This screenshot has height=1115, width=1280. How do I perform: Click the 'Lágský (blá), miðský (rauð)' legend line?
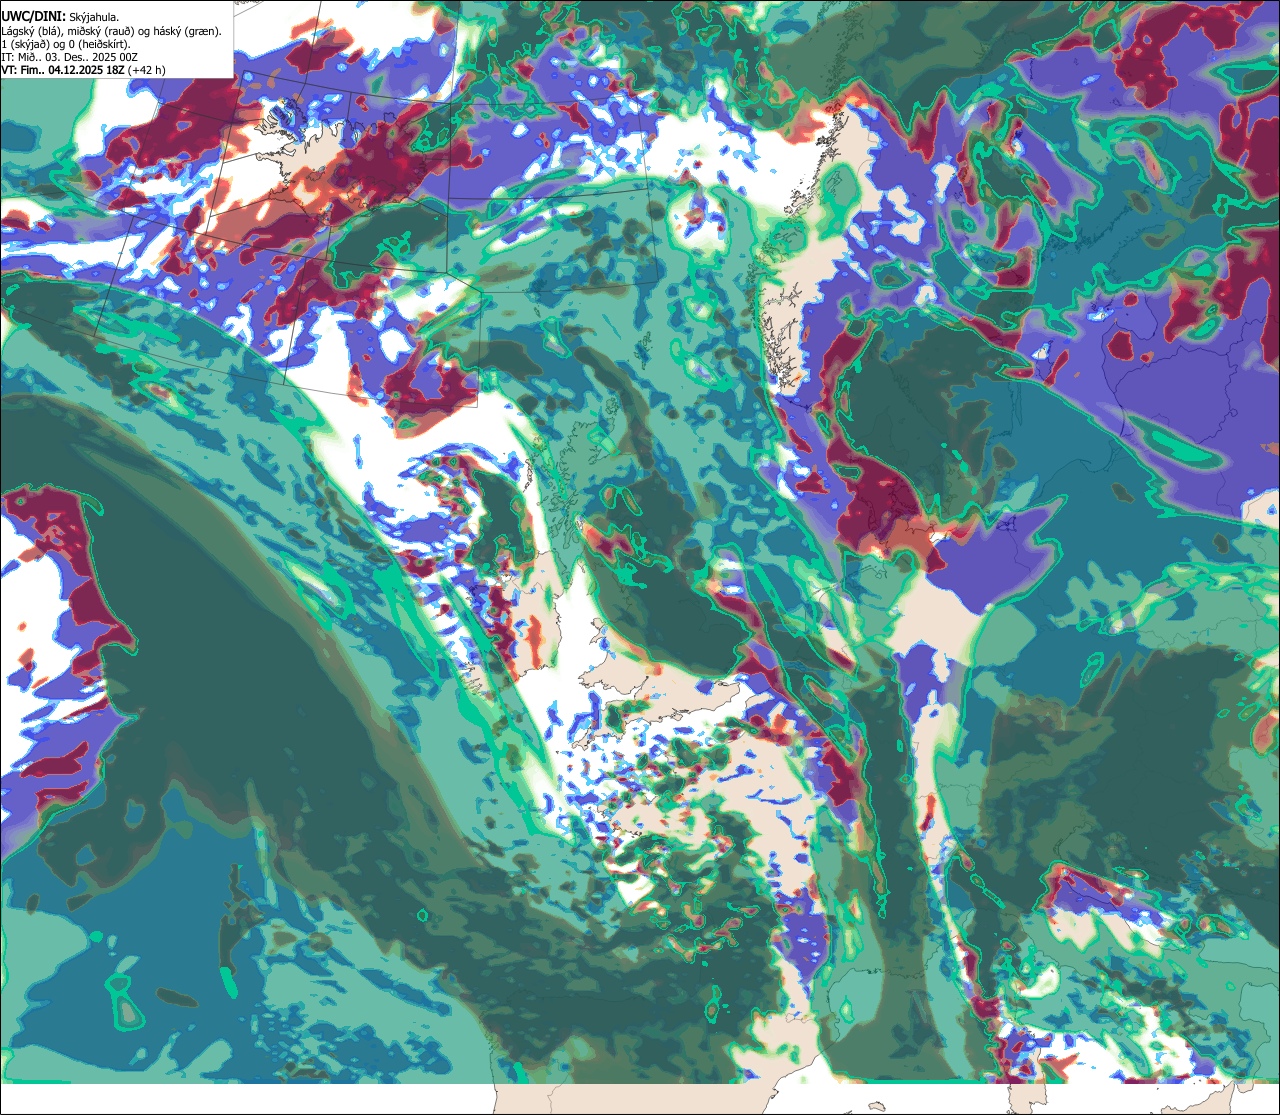(111, 31)
